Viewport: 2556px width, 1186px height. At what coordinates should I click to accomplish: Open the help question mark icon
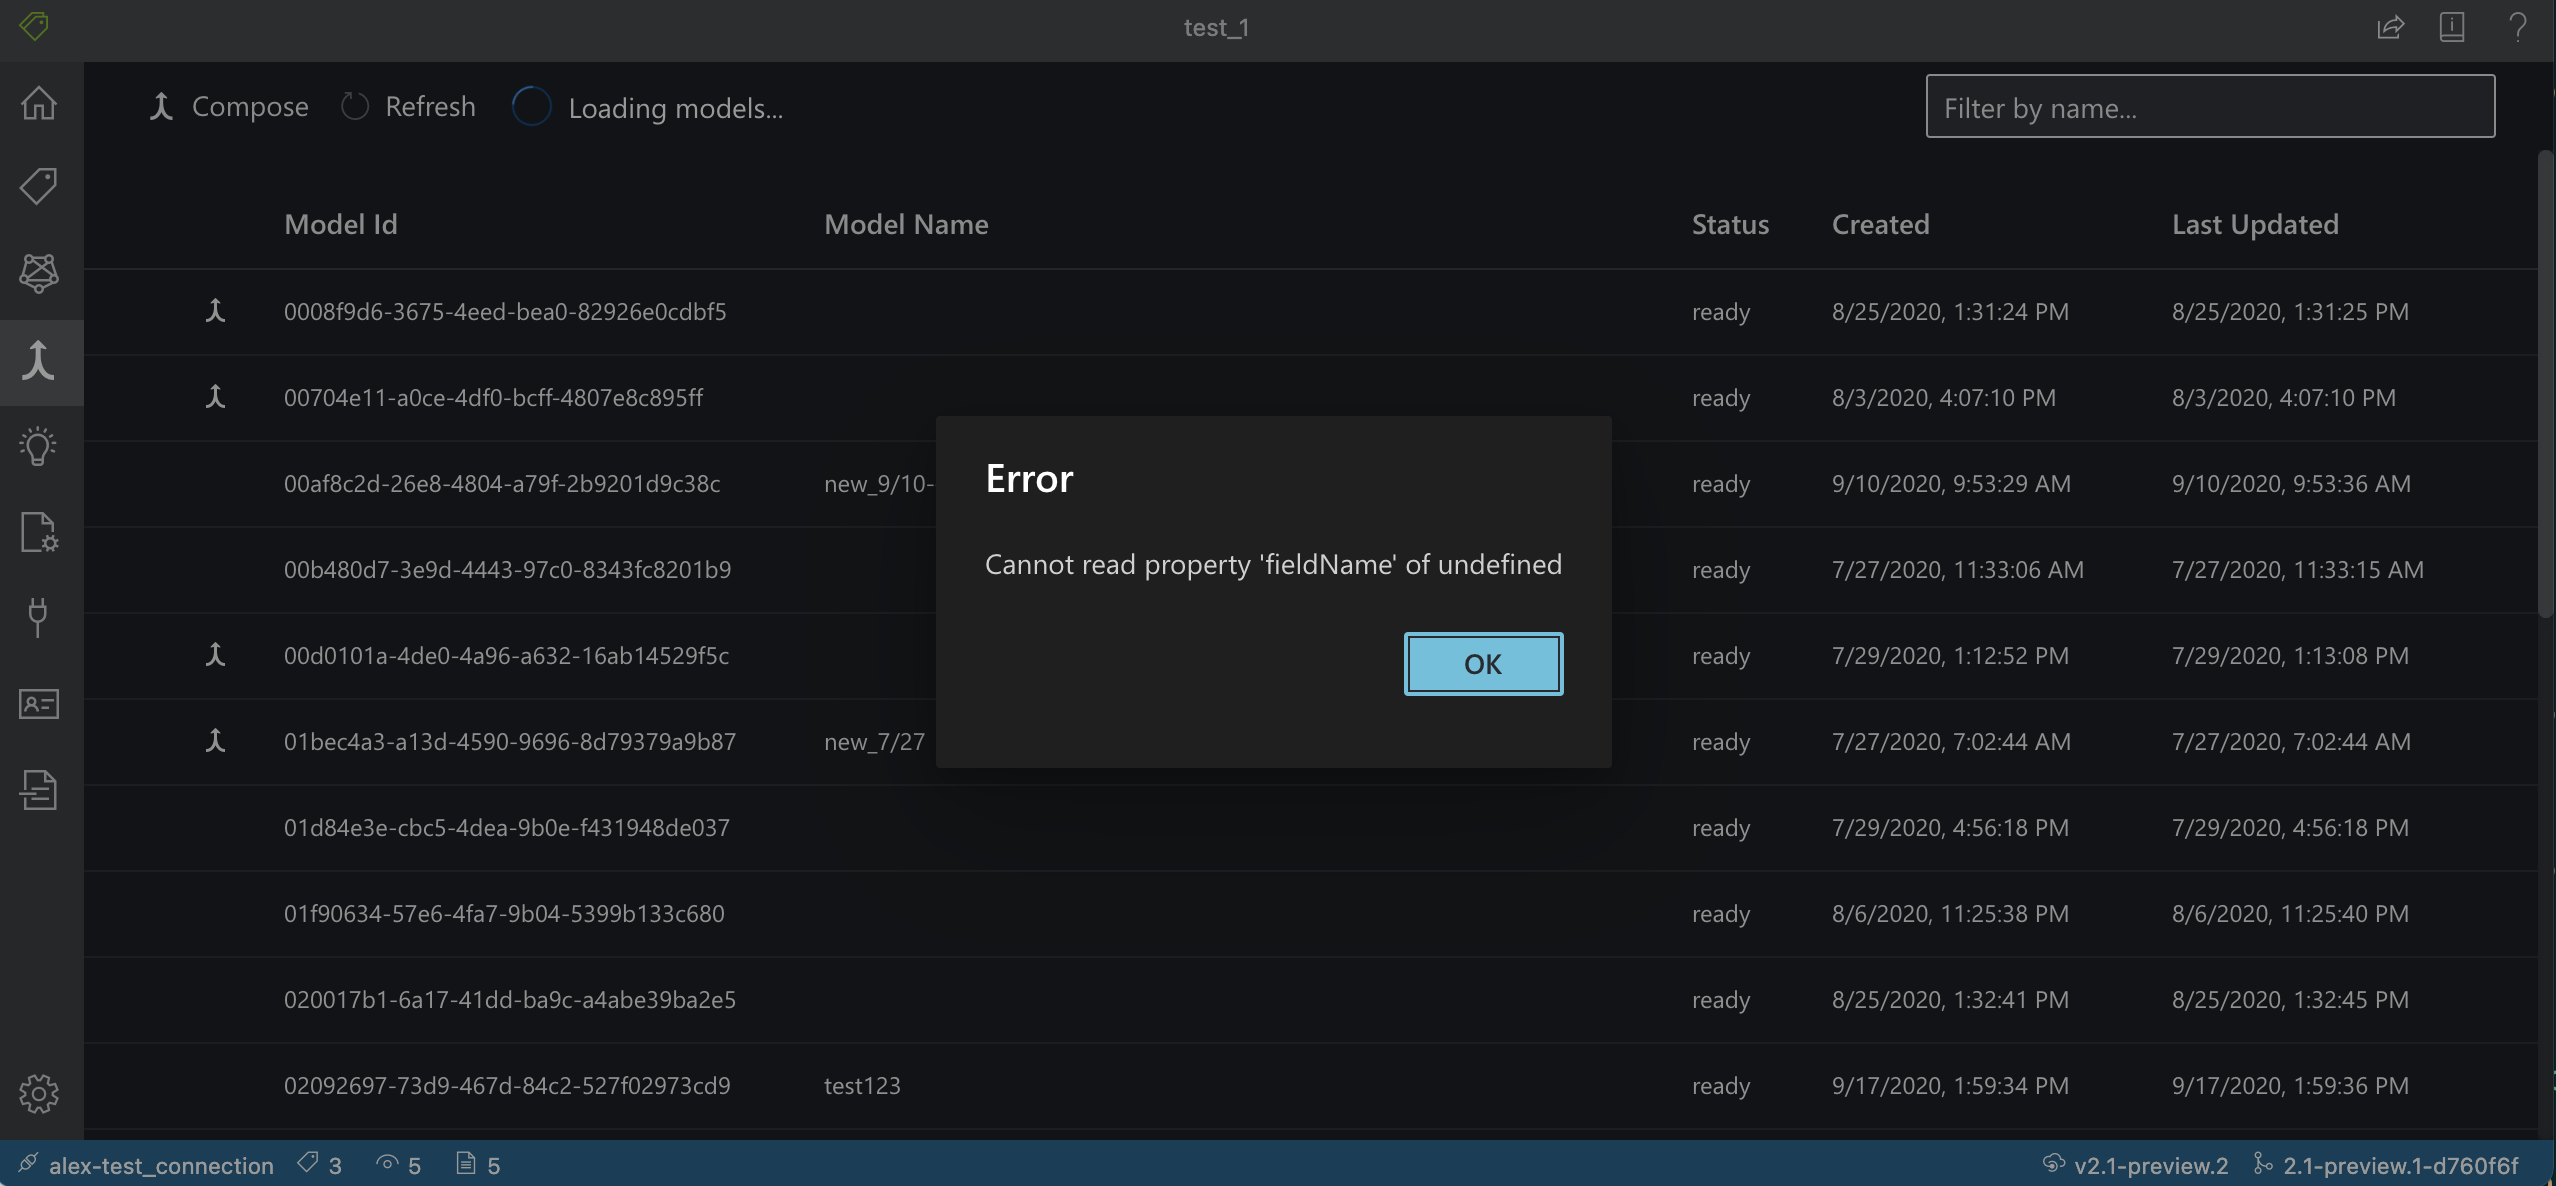2518,27
